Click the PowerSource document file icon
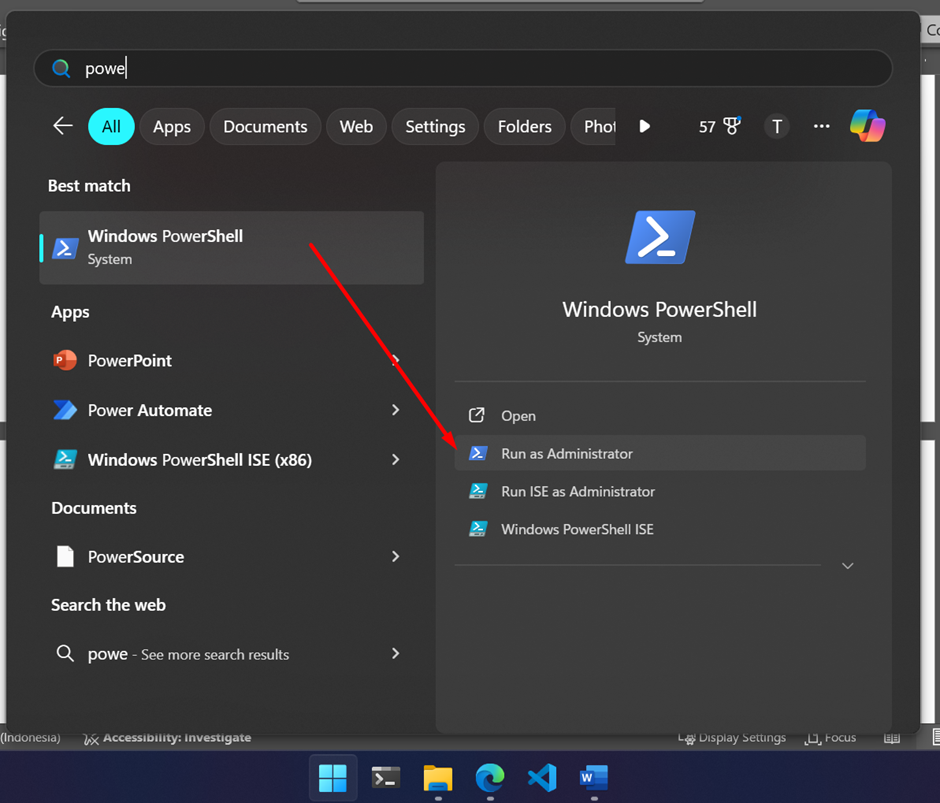940x803 pixels. (x=65, y=557)
